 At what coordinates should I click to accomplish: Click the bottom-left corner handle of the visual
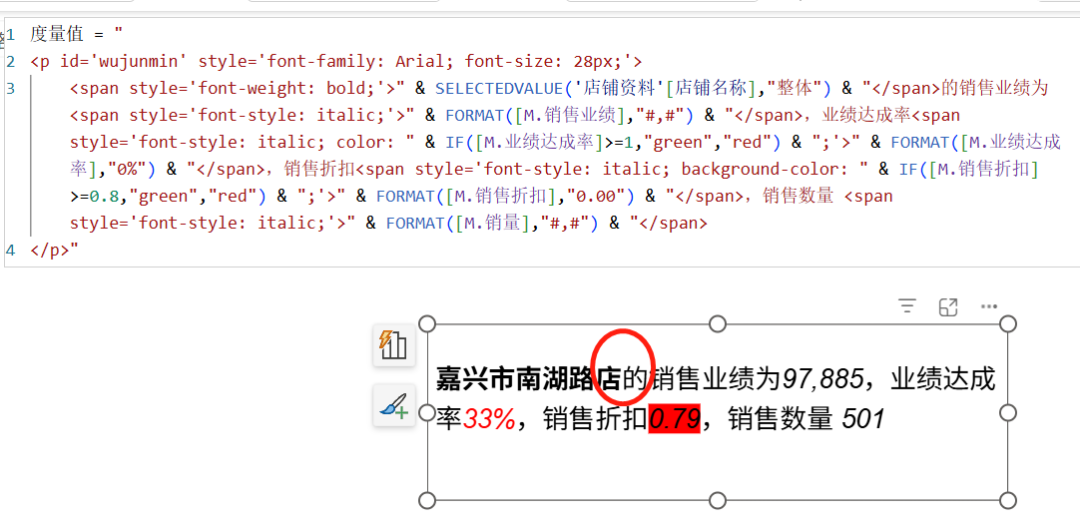[x=427, y=501]
